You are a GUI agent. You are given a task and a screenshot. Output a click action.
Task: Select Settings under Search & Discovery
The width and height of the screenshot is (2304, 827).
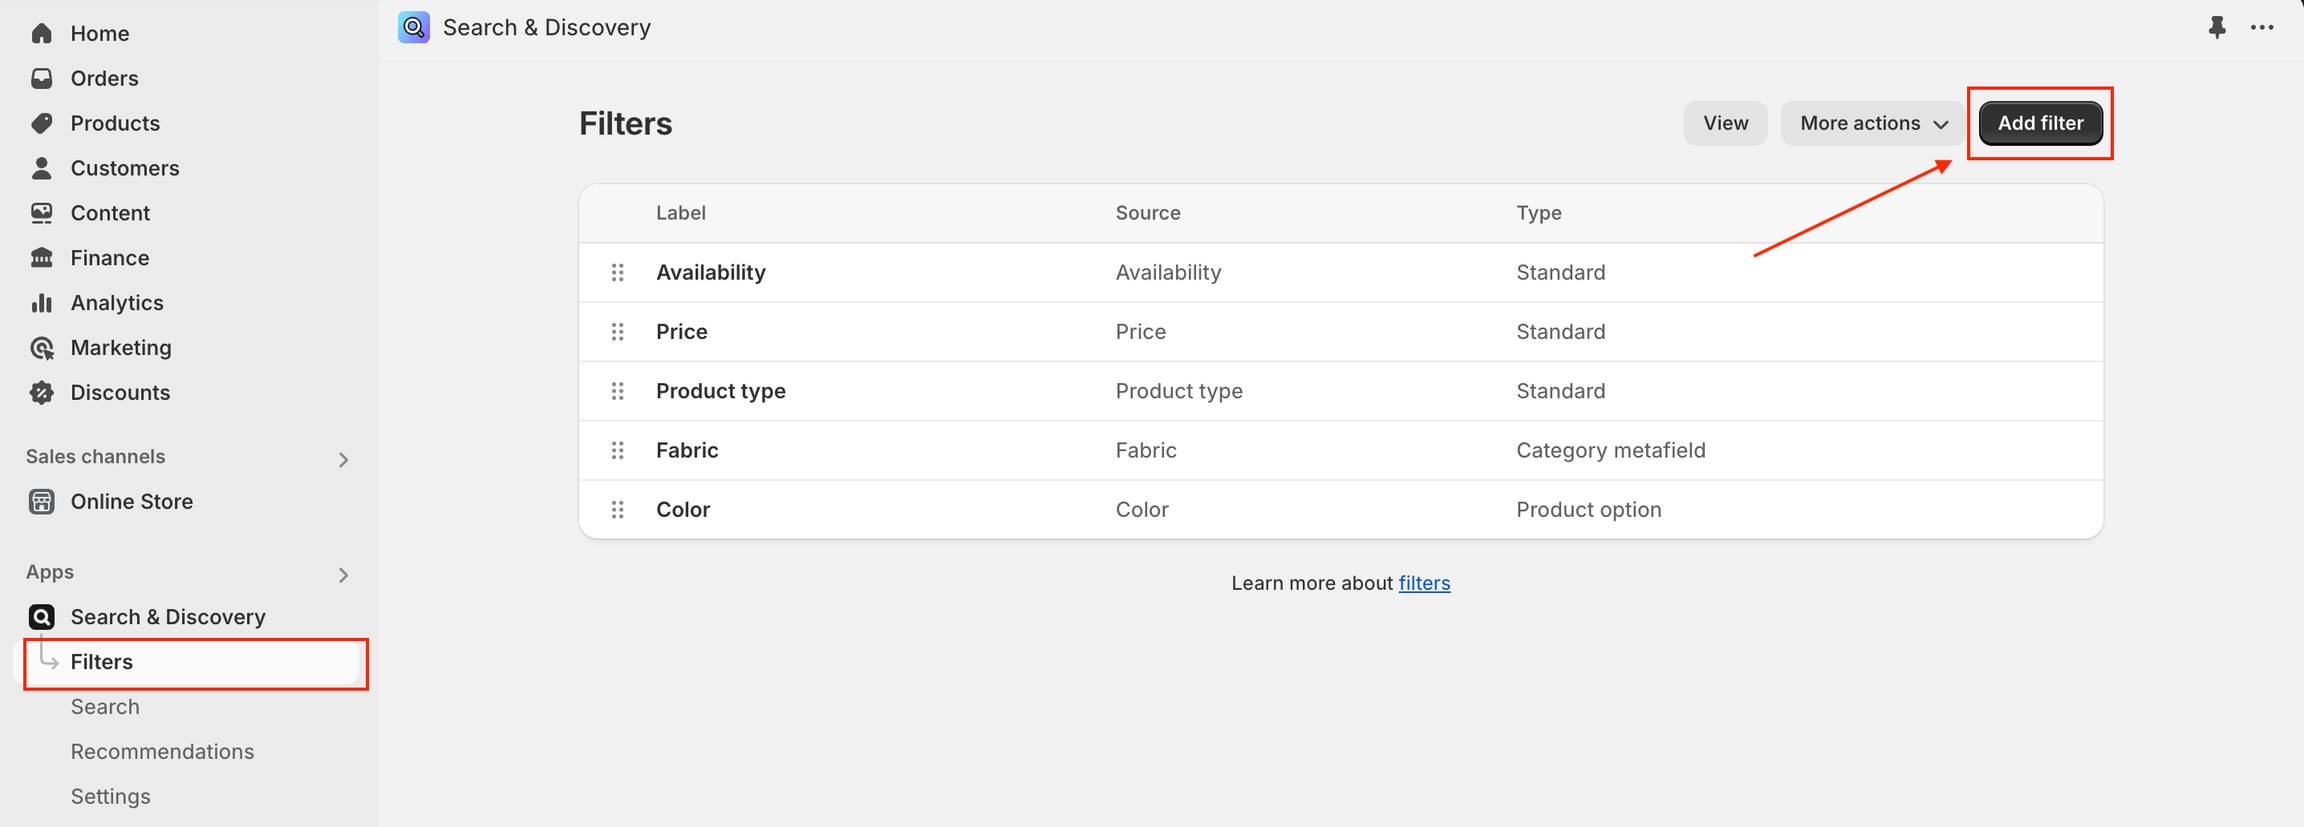pyautogui.click(x=110, y=797)
